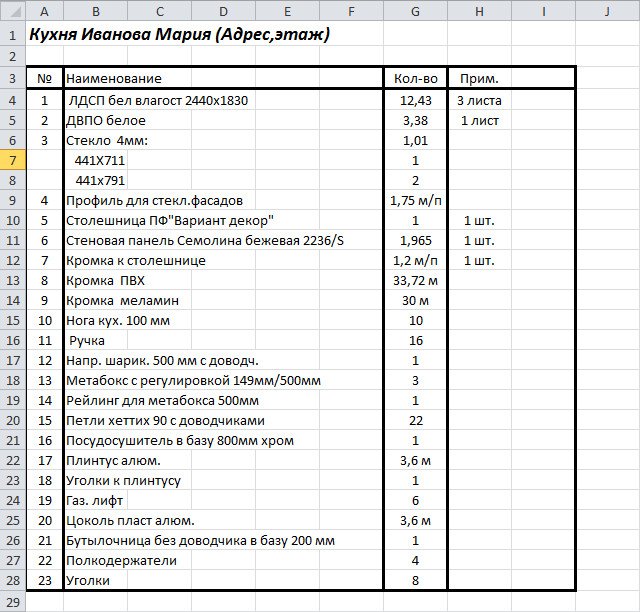The width and height of the screenshot is (640, 612).
Task: Click column J header
Action: tap(607, 11)
